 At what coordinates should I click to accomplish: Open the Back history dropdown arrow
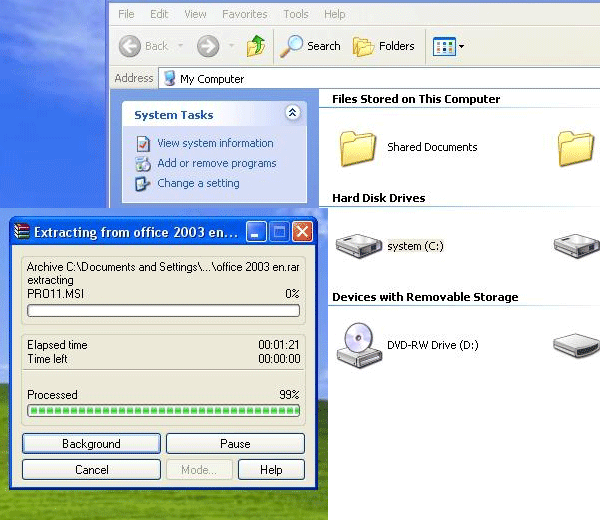180,46
